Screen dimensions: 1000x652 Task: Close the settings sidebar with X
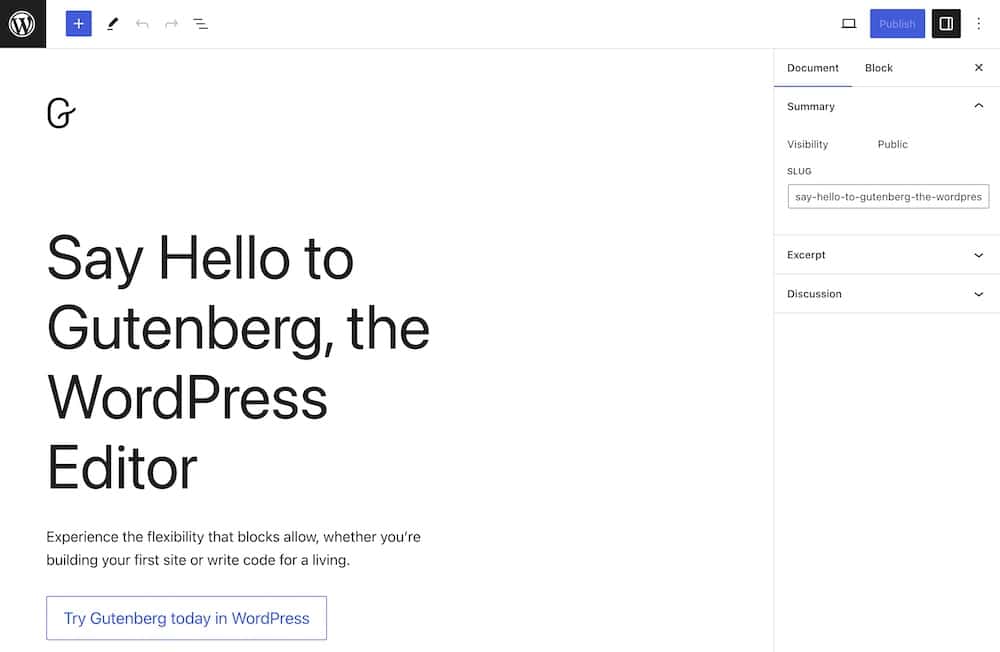point(978,68)
